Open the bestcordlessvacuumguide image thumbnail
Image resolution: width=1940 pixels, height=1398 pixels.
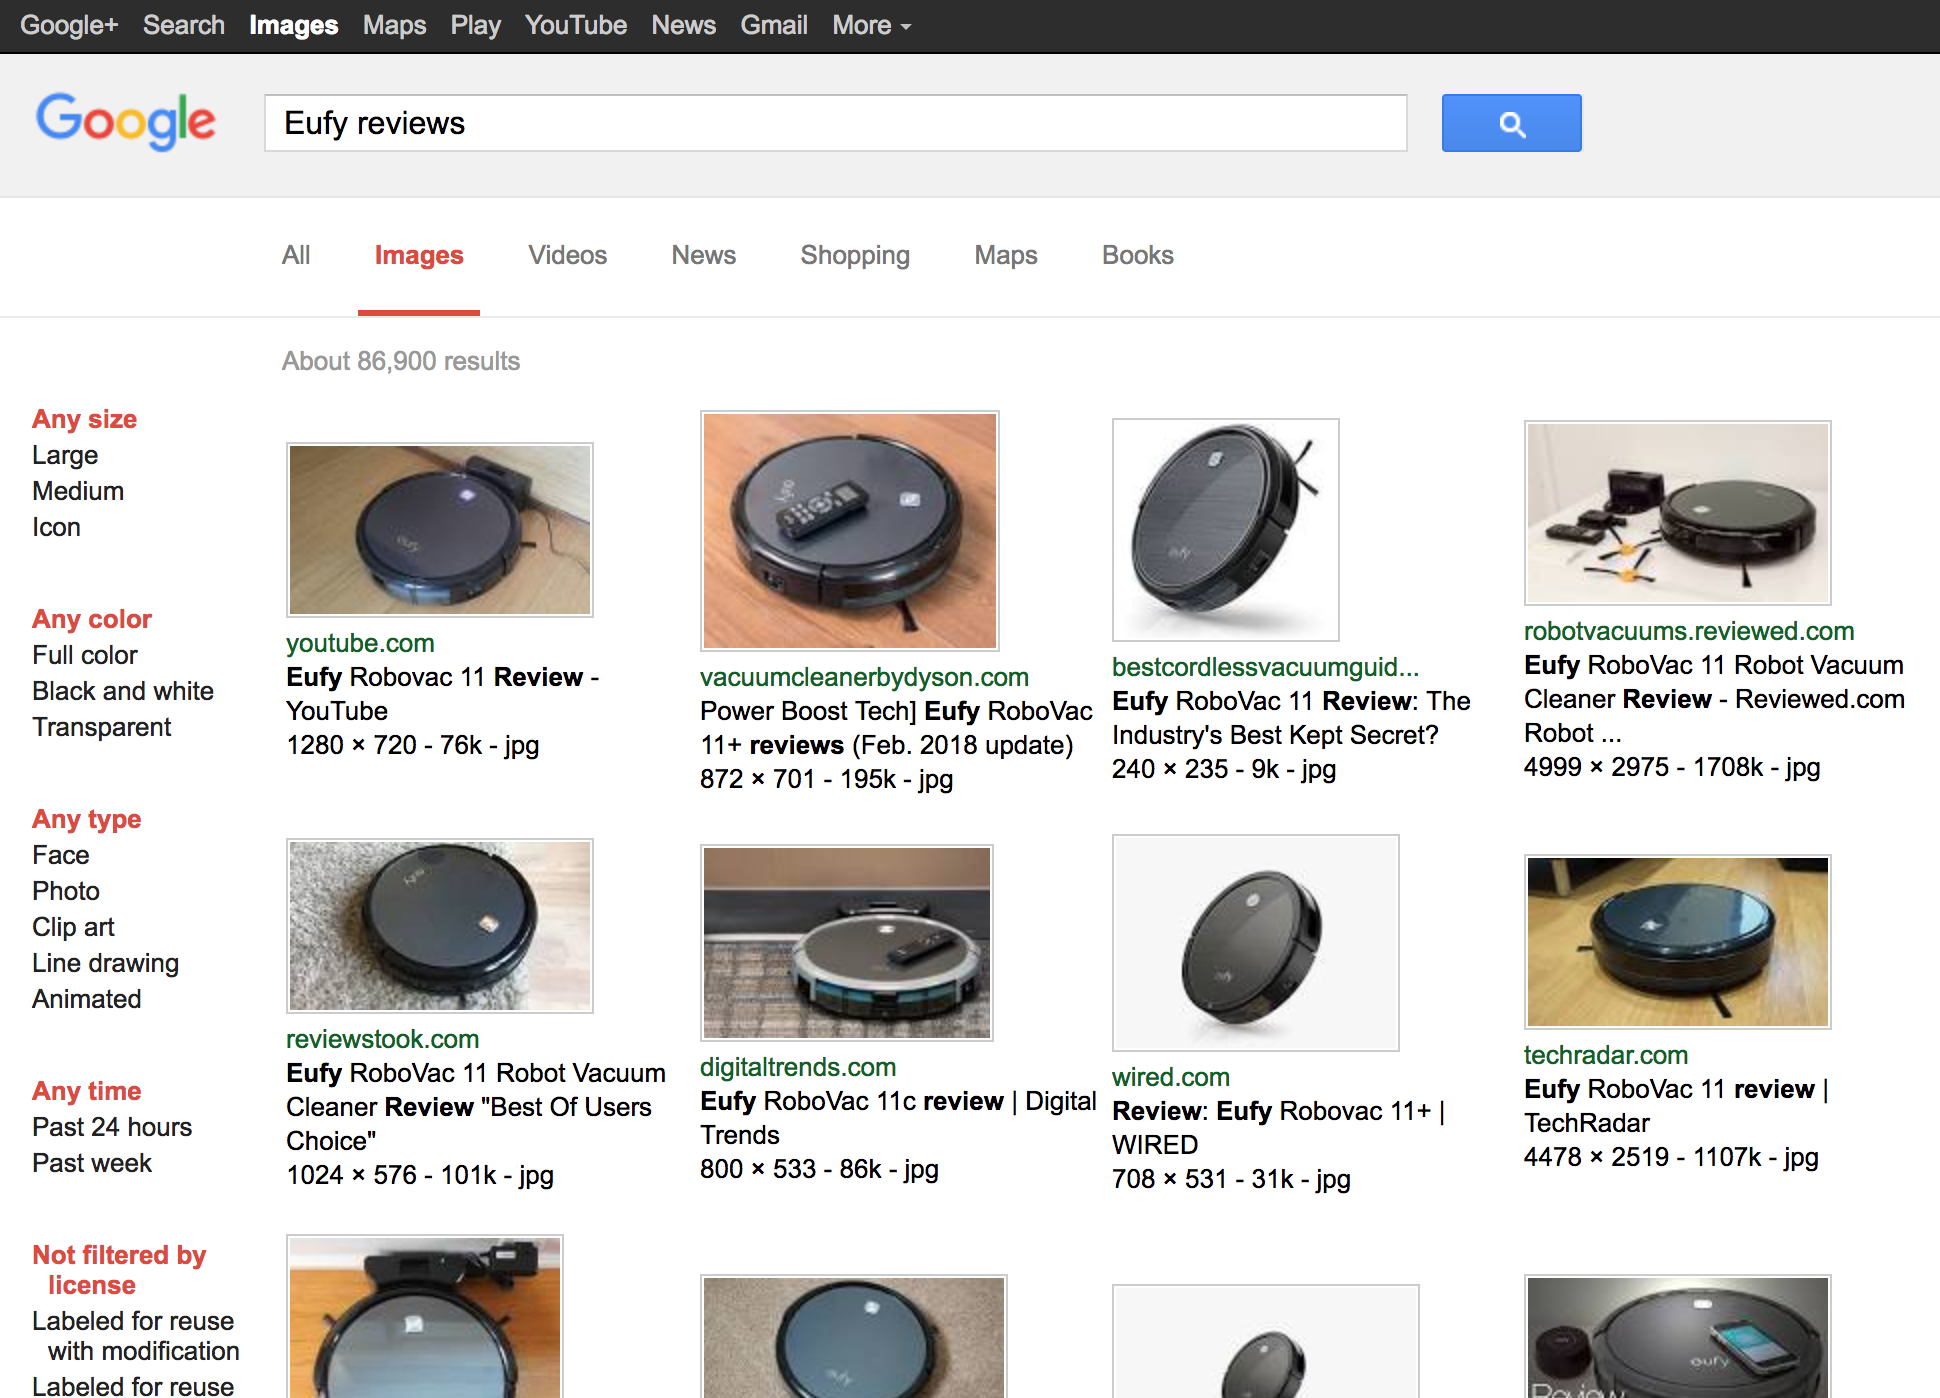(x=1226, y=530)
